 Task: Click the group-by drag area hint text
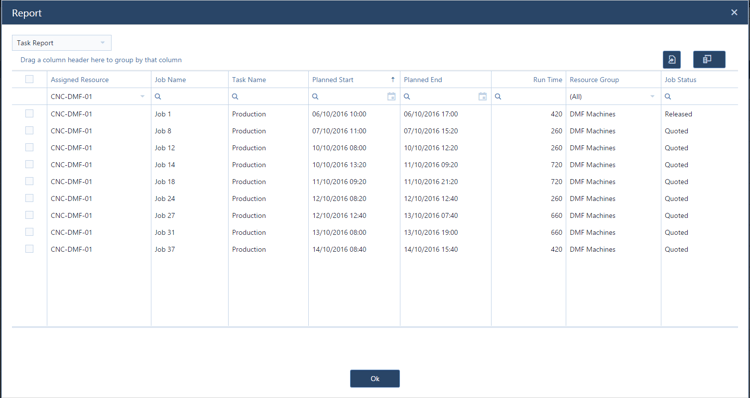(x=101, y=60)
